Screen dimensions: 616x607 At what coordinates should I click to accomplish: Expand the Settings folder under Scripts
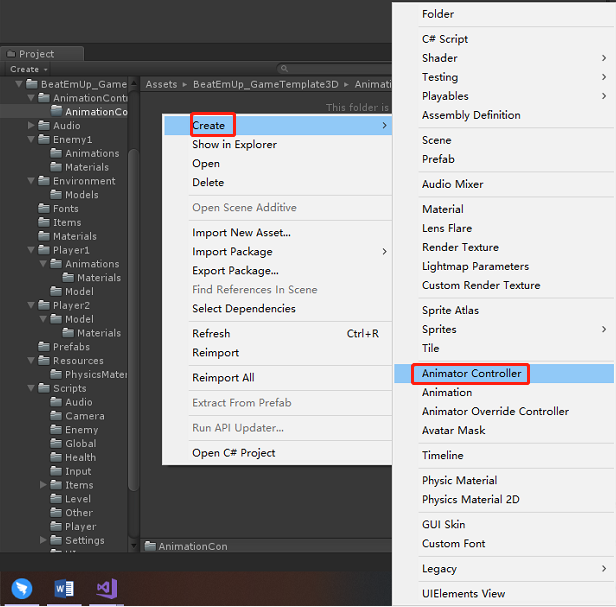(43, 540)
